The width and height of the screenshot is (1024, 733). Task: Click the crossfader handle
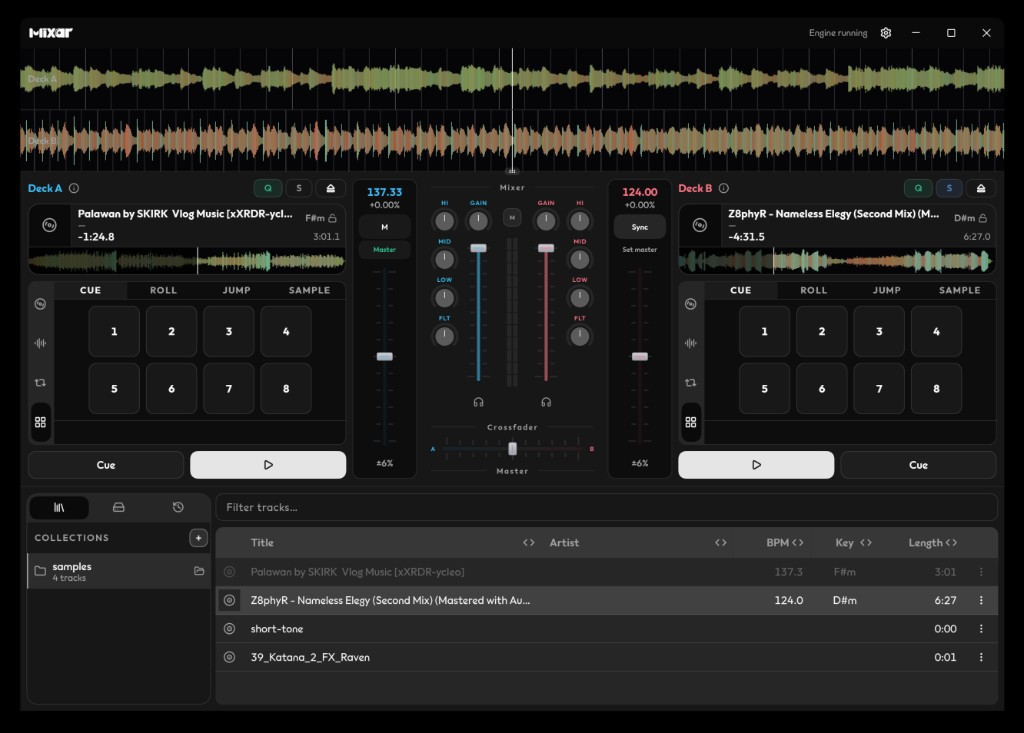(x=513, y=449)
